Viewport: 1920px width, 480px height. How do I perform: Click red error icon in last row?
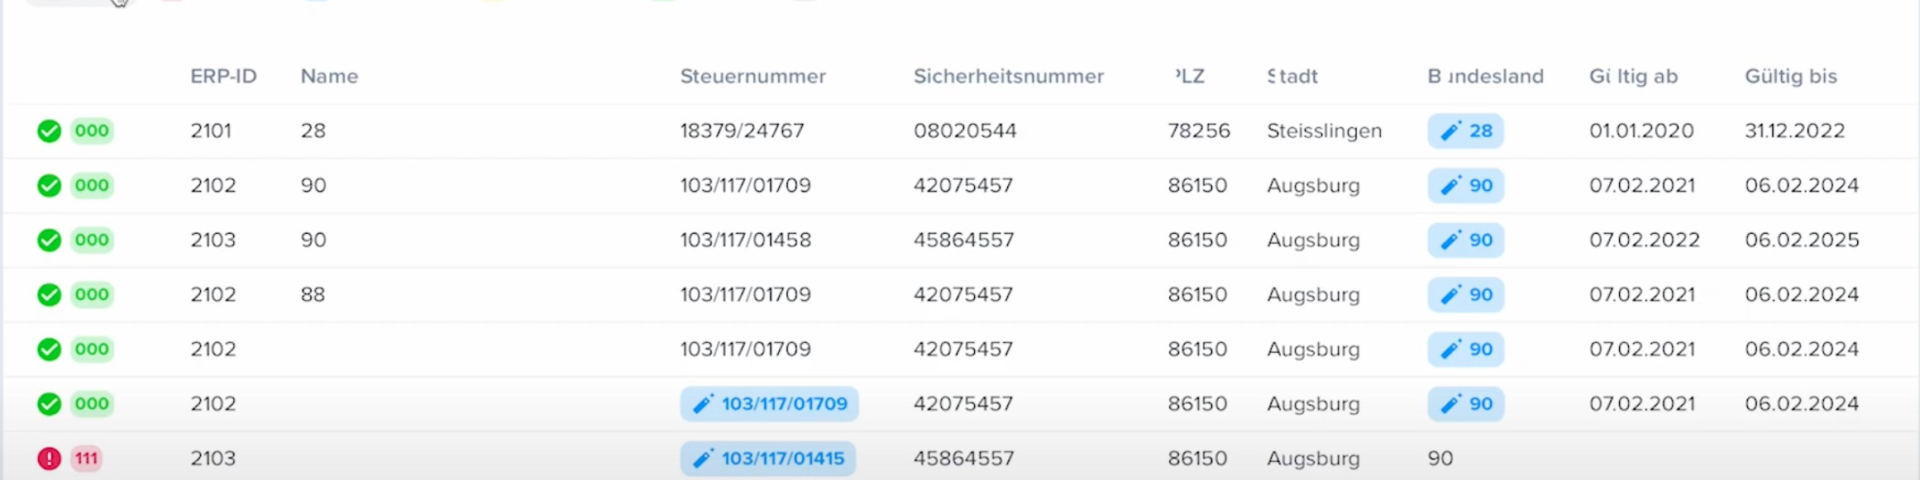[49, 459]
